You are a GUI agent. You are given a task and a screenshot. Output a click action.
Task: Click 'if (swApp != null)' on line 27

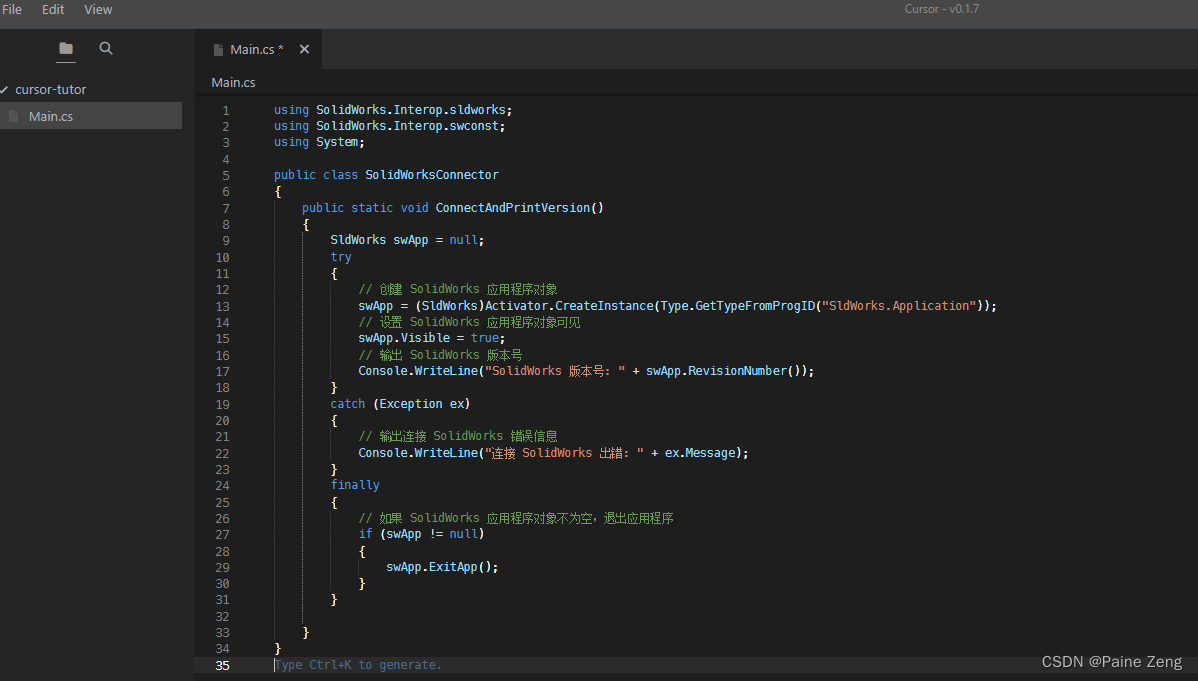pos(421,534)
